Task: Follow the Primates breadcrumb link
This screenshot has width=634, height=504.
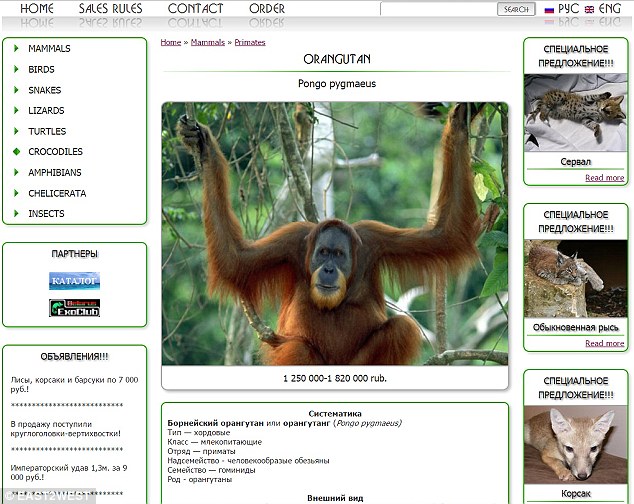Action: click(x=250, y=43)
